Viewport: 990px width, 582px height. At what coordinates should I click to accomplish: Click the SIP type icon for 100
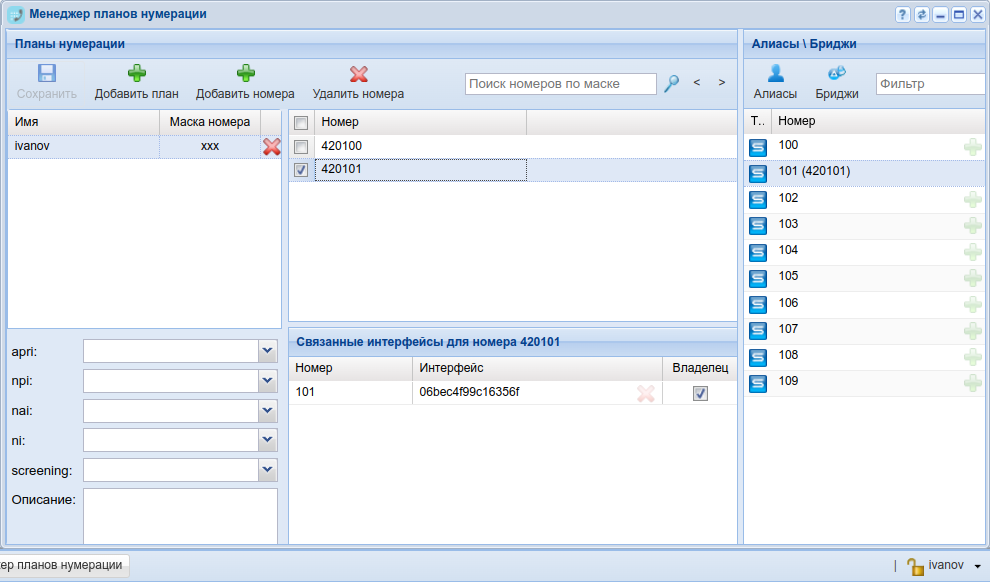758,147
